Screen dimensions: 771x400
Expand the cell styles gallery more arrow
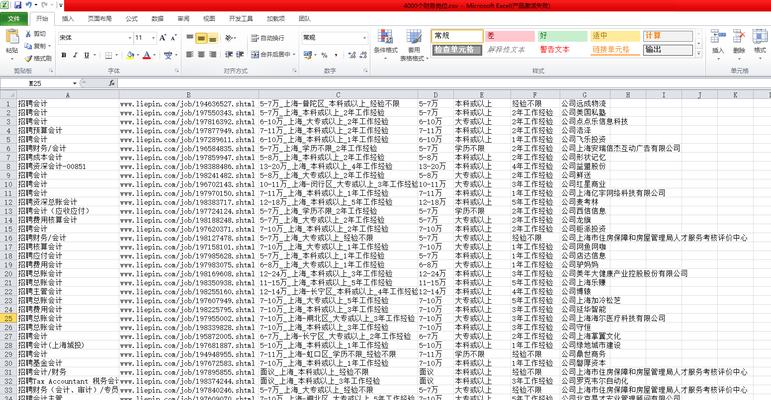tap(699, 53)
